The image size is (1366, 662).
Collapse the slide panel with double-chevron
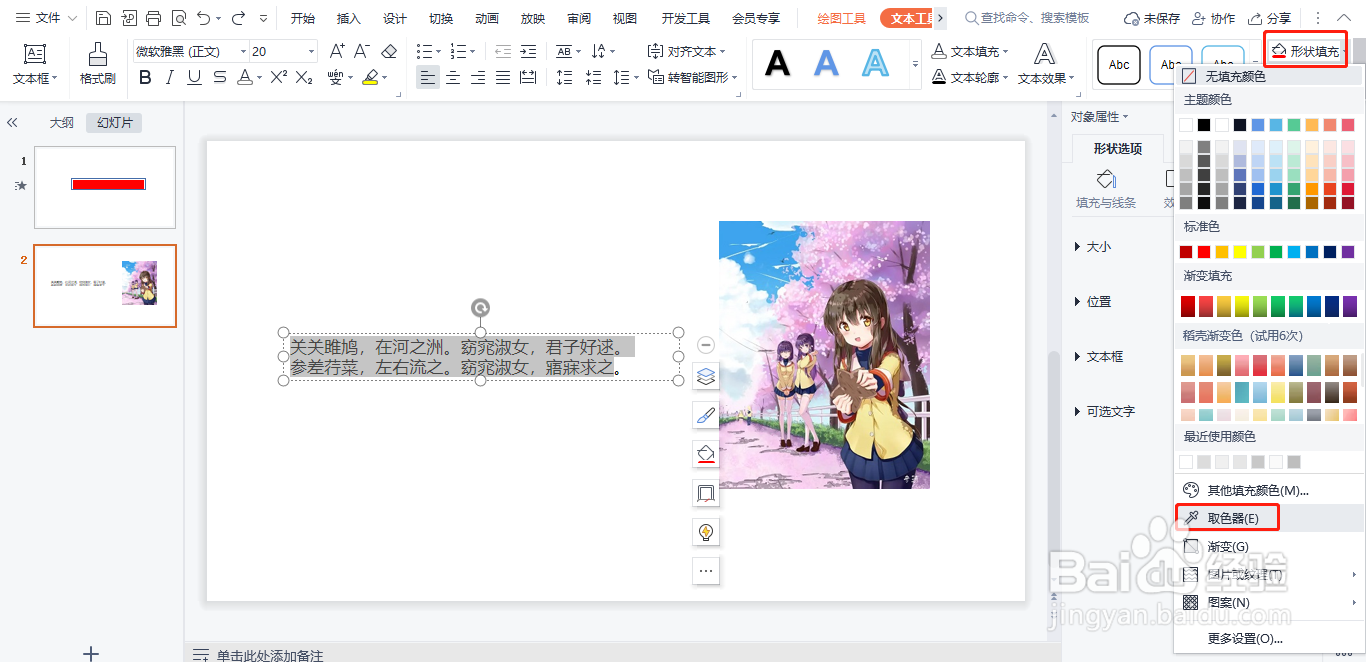(x=12, y=123)
